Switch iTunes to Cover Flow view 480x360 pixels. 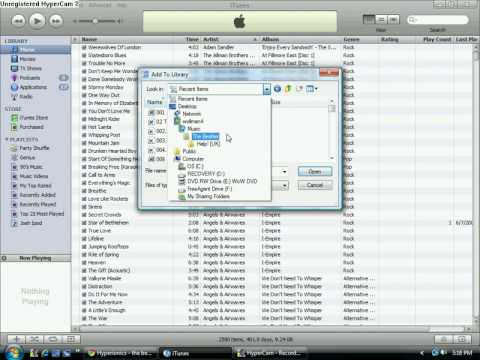[x=393, y=20]
